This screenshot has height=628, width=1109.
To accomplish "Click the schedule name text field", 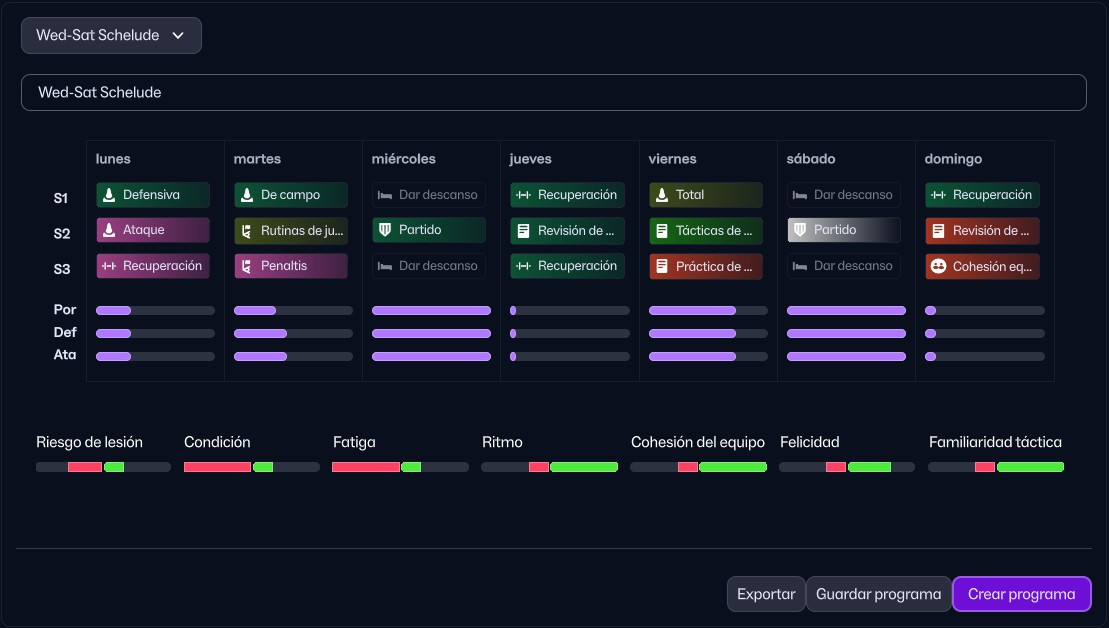I will (x=553, y=92).
